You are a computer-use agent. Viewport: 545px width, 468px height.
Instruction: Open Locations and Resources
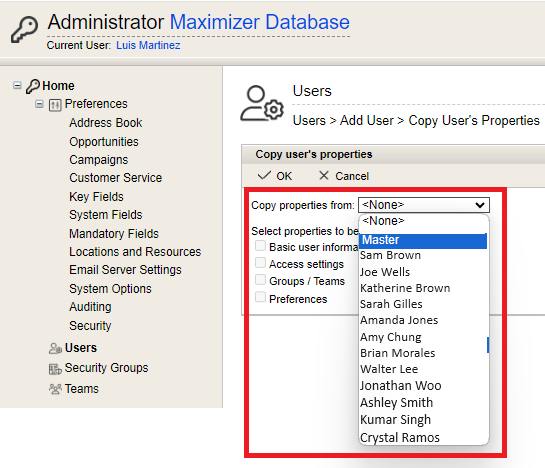pos(135,252)
